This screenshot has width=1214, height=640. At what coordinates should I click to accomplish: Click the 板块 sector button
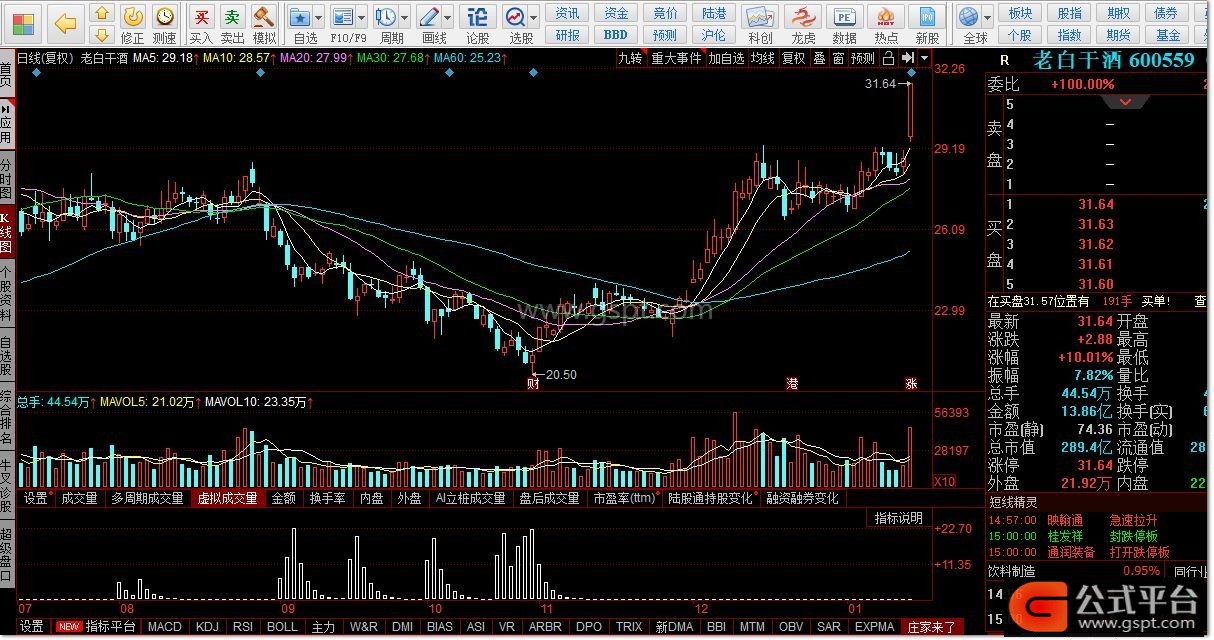(1020, 13)
